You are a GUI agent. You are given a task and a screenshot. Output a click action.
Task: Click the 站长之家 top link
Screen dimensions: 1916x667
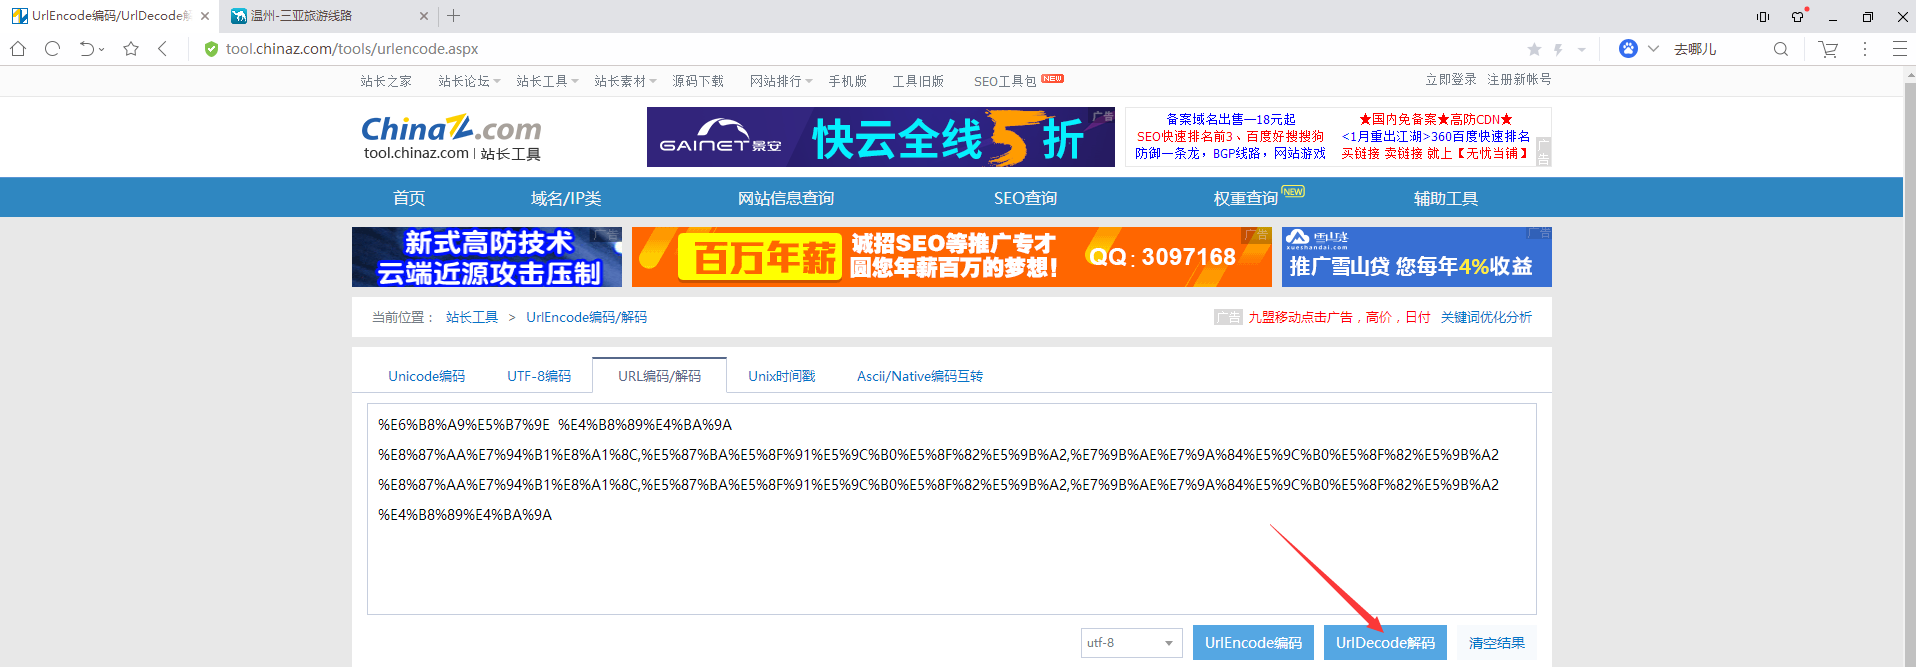click(x=386, y=81)
